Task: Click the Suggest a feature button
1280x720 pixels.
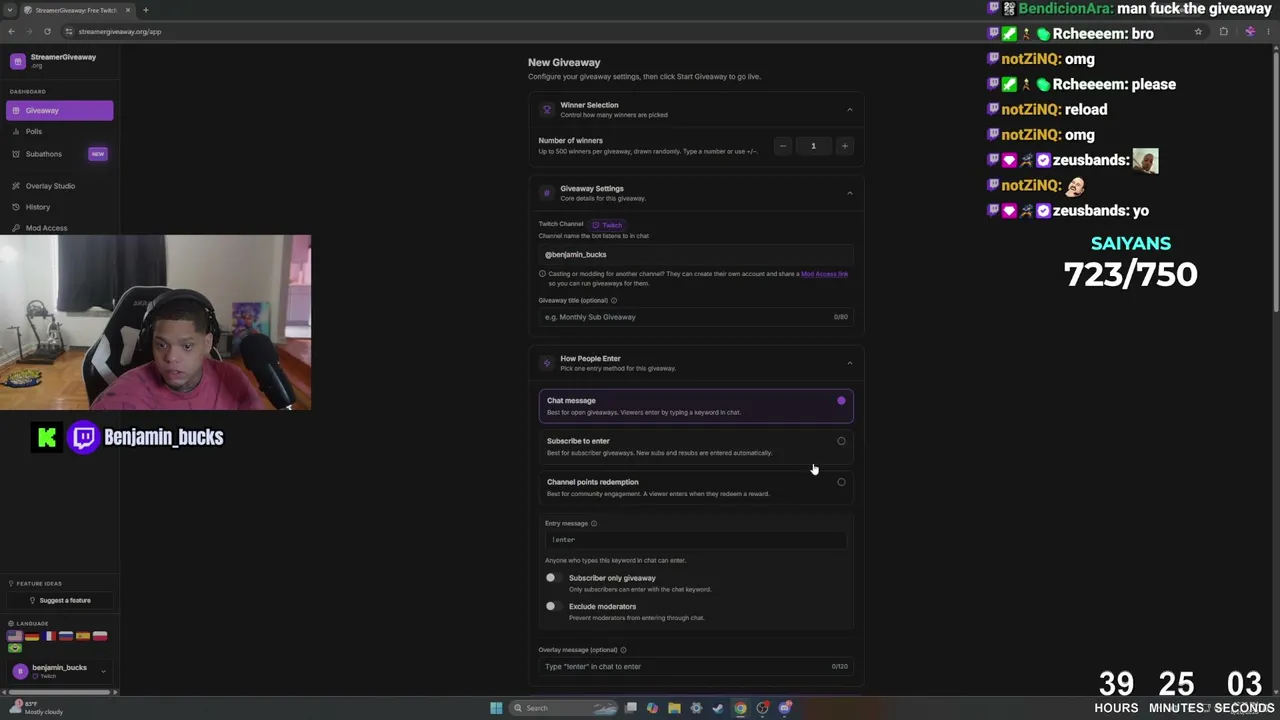Action: point(60,600)
